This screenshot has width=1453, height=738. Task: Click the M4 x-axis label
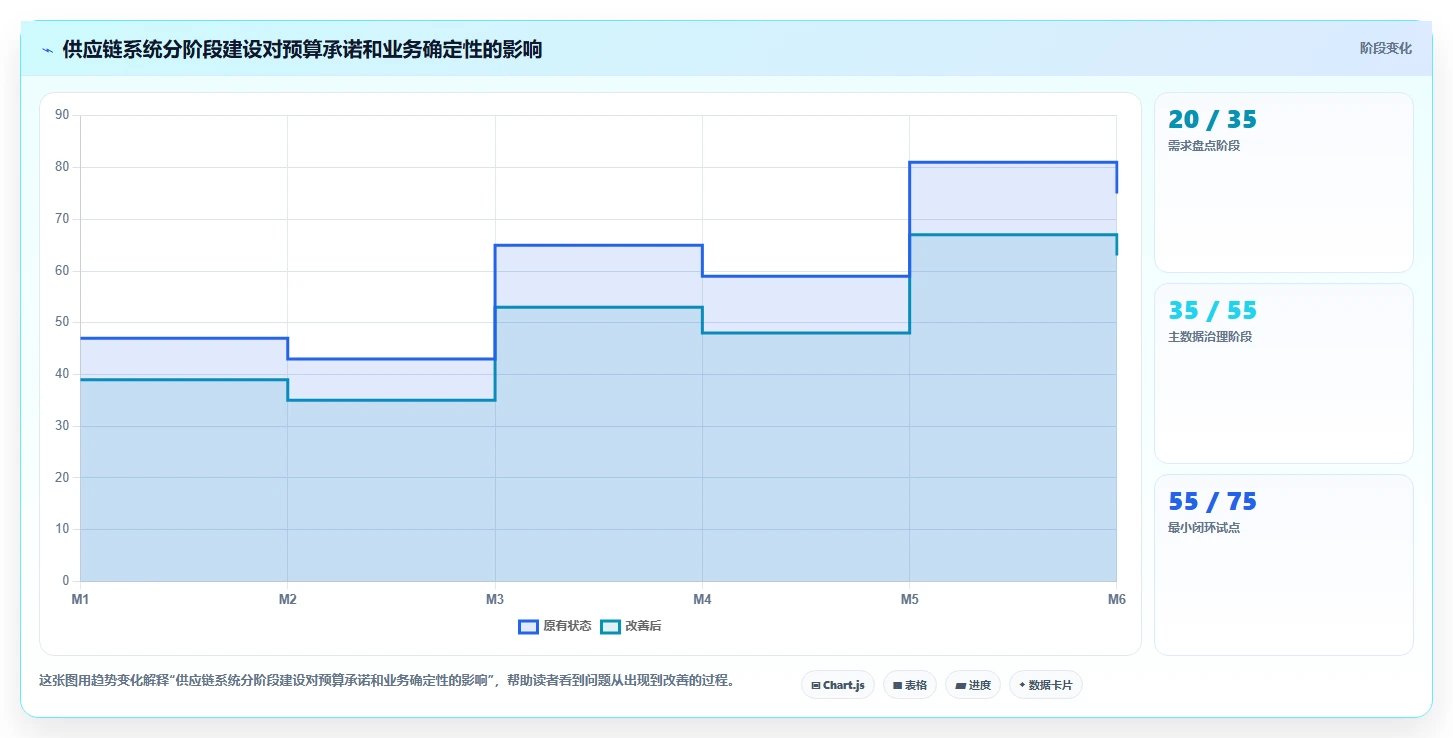click(x=702, y=599)
